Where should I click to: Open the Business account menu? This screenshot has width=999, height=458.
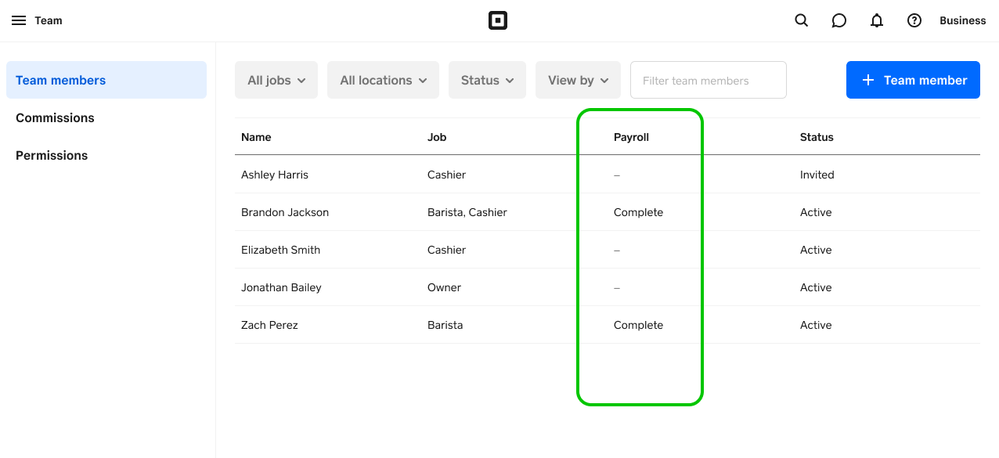962,20
